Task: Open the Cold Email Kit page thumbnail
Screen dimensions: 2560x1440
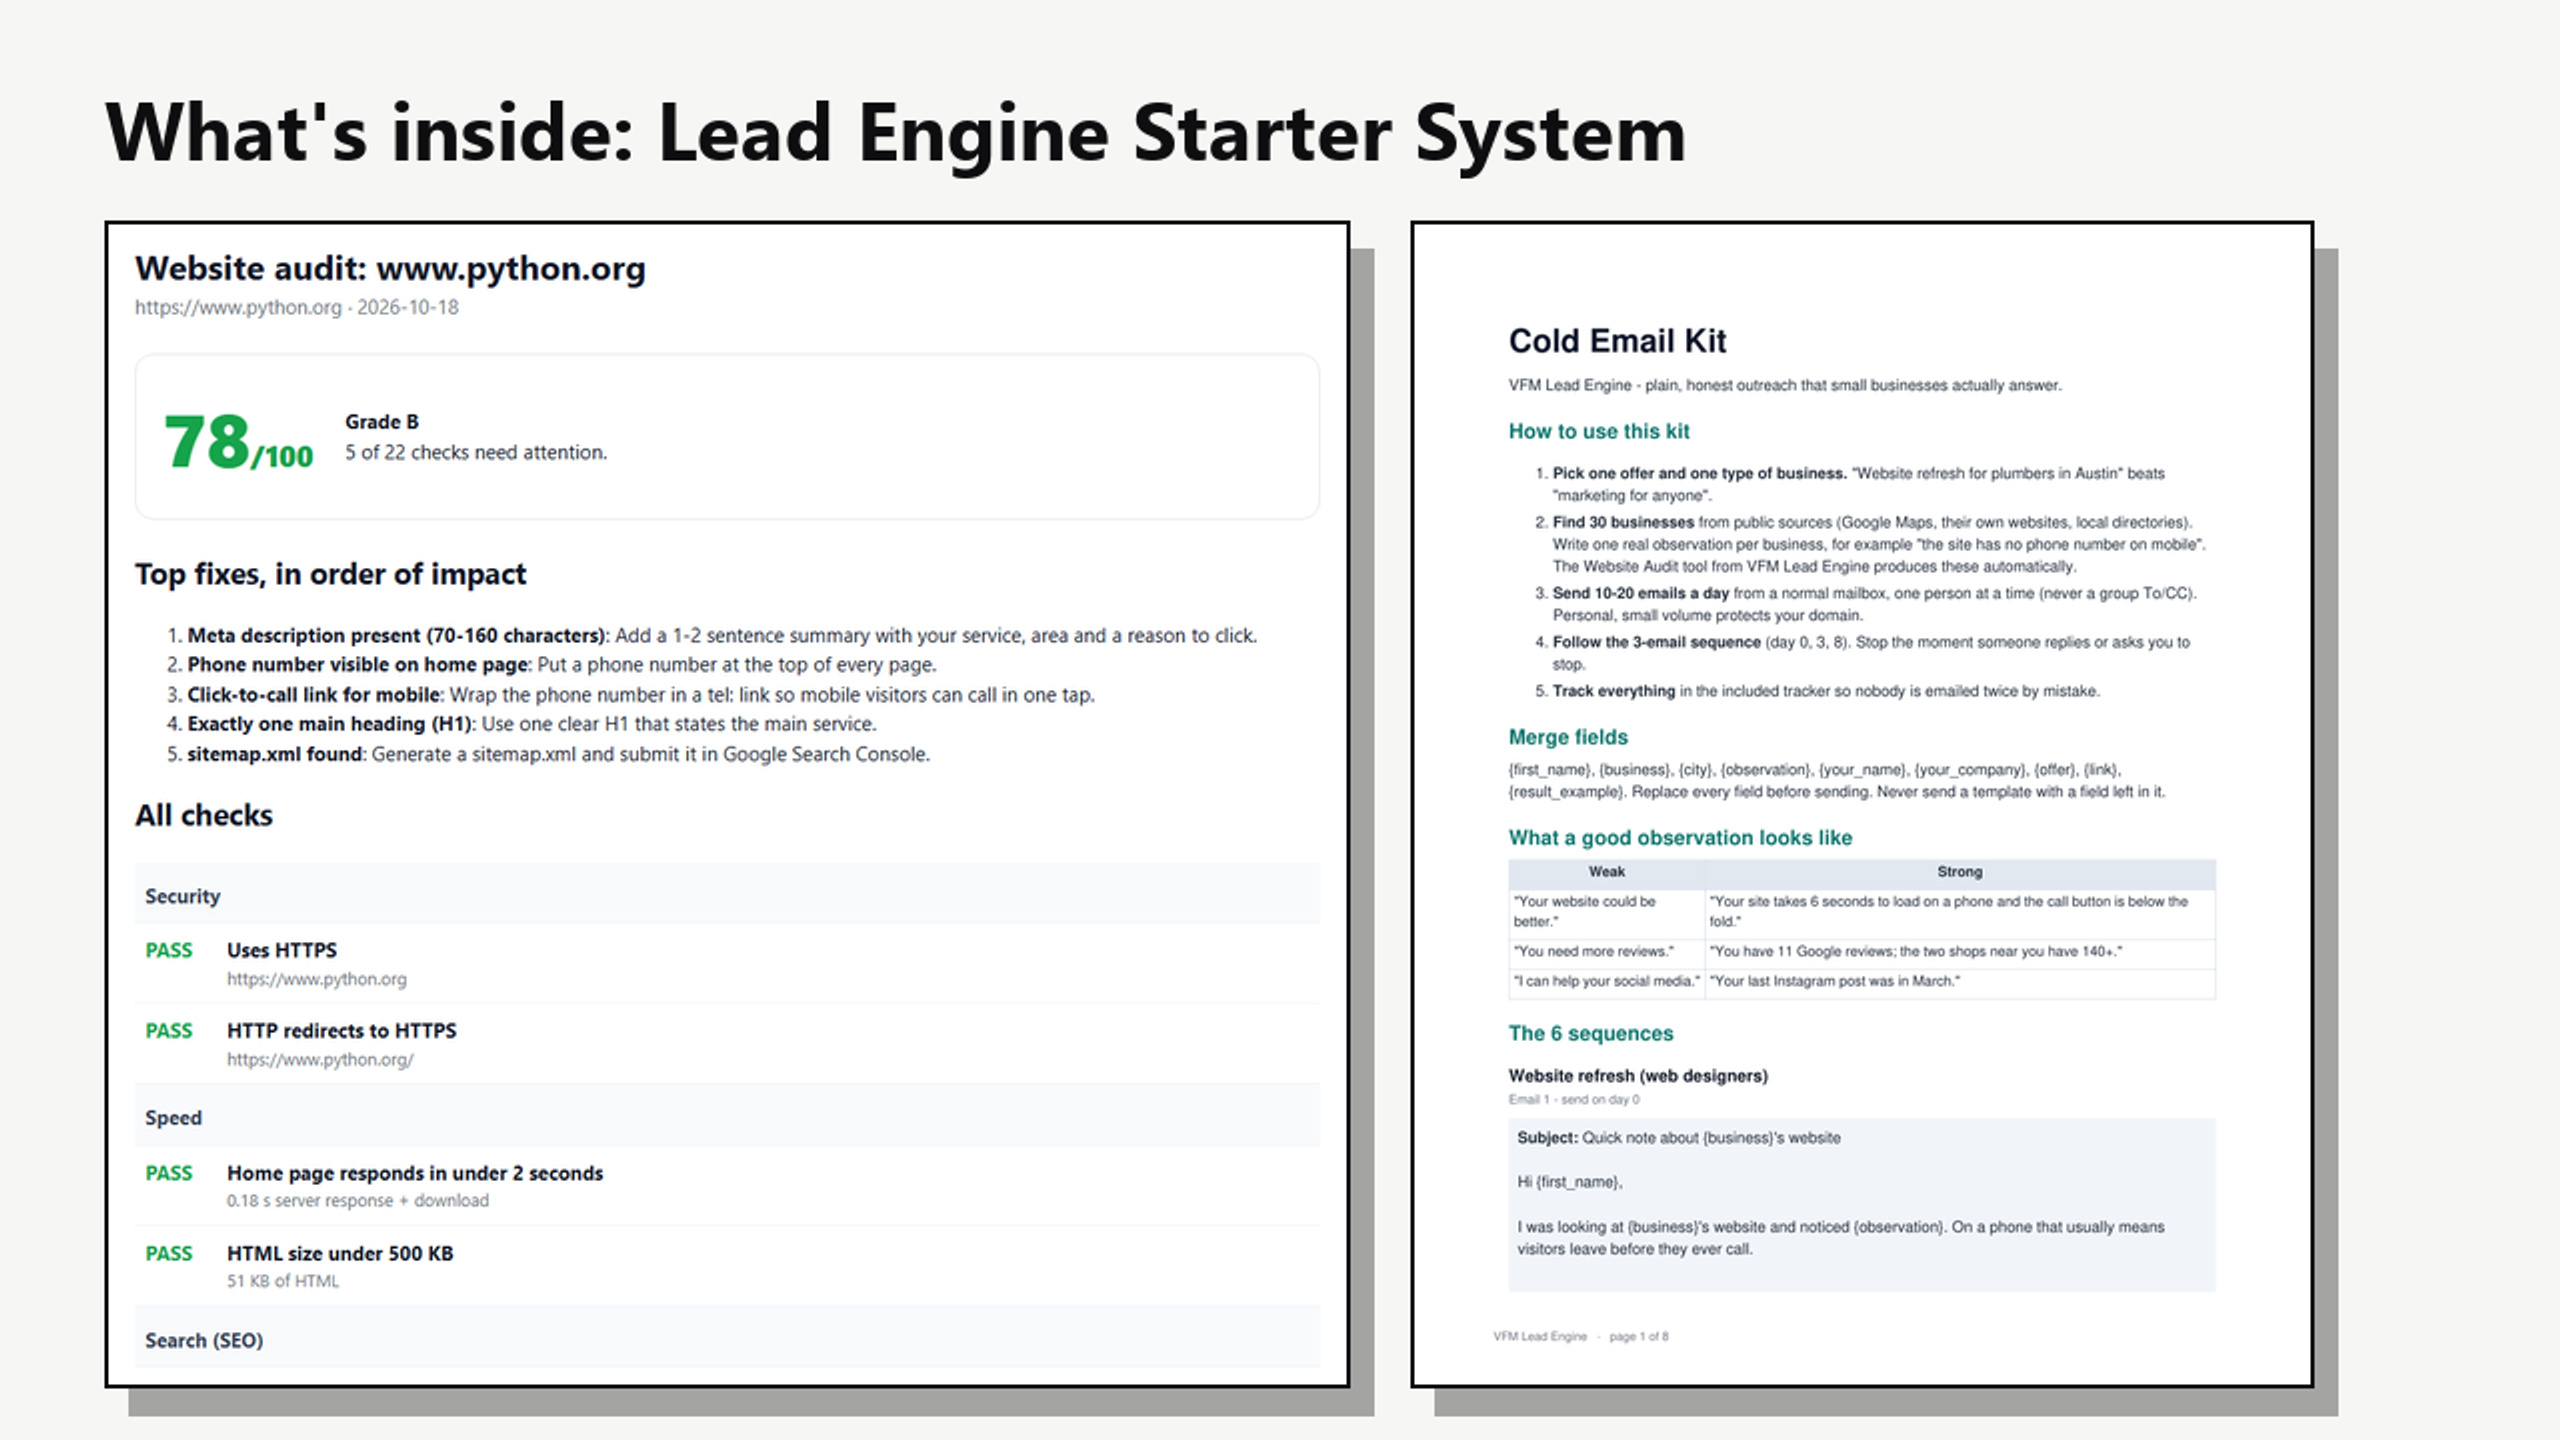Action: point(1862,804)
